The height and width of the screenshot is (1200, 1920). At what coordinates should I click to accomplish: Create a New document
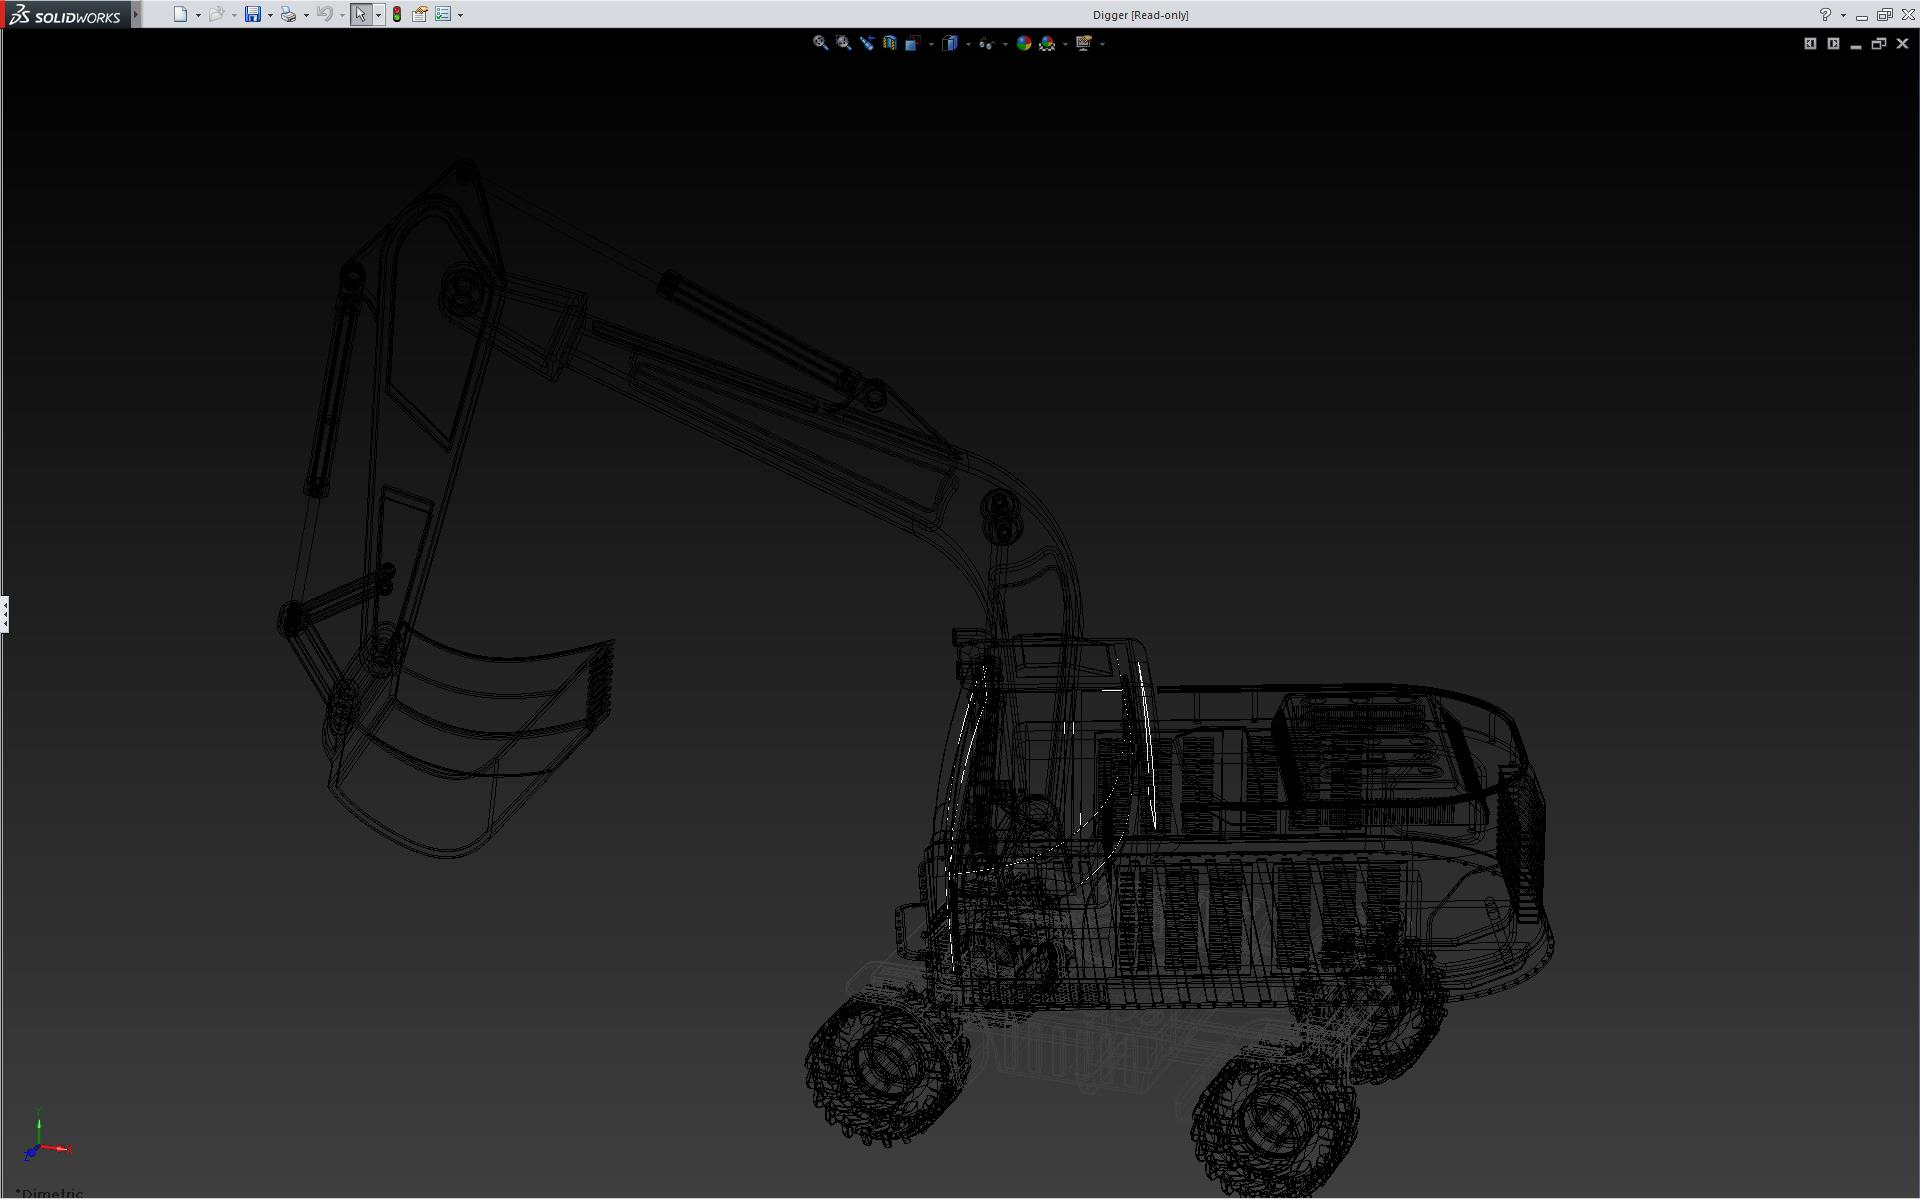point(180,14)
